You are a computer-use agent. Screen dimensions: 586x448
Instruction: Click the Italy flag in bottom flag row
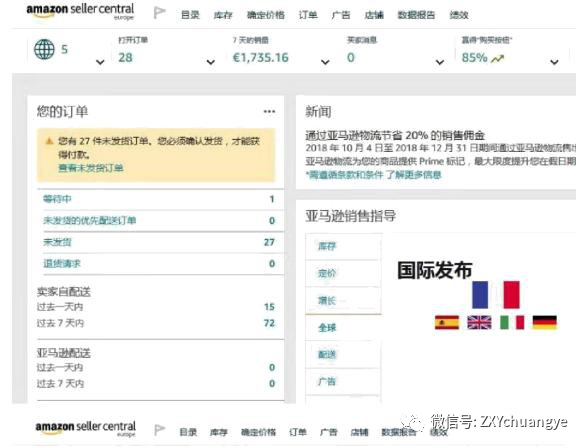(x=512, y=322)
